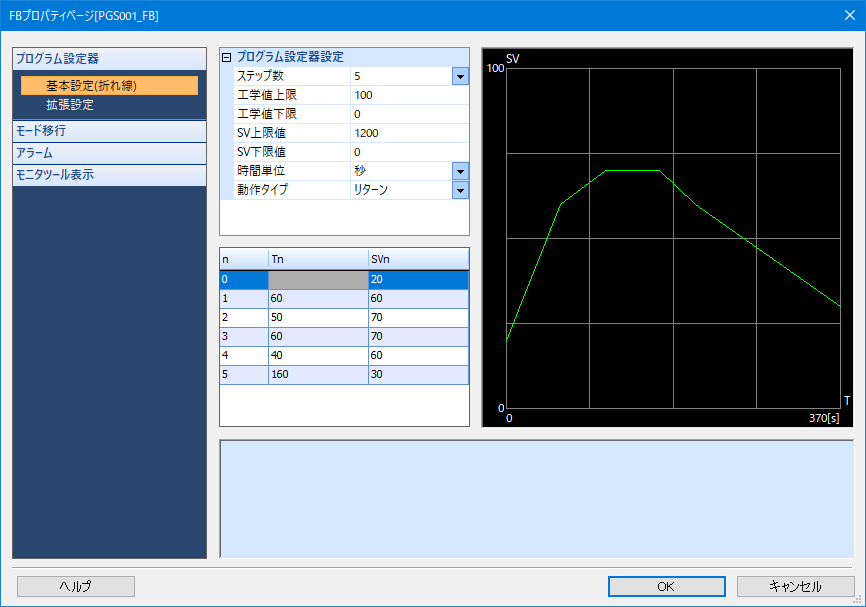Open the モニタツール表示 section
This screenshot has width=866, height=607.
pyautogui.click(x=109, y=175)
